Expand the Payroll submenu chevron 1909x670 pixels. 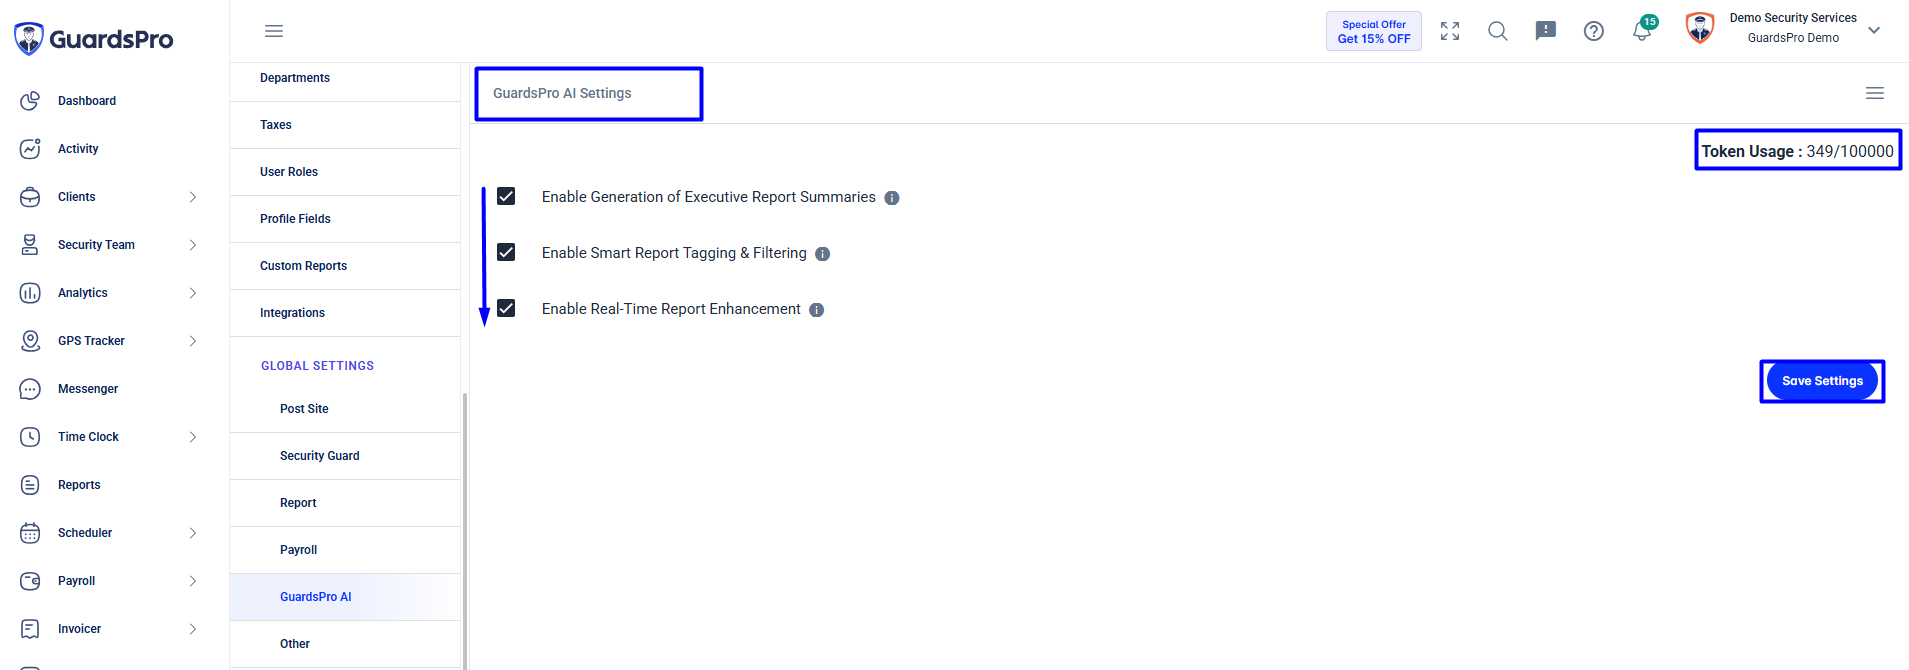coord(193,581)
